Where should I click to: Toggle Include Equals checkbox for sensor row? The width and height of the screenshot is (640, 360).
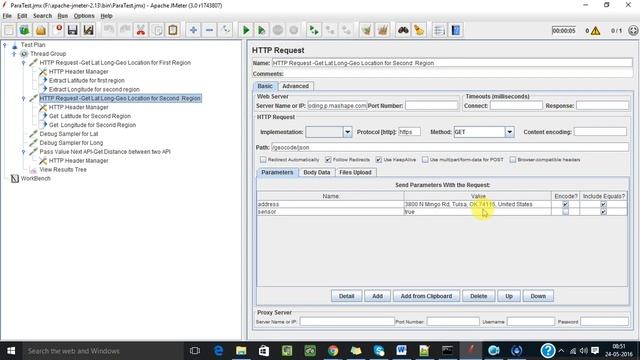pyautogui.click(x=603, y=212)
